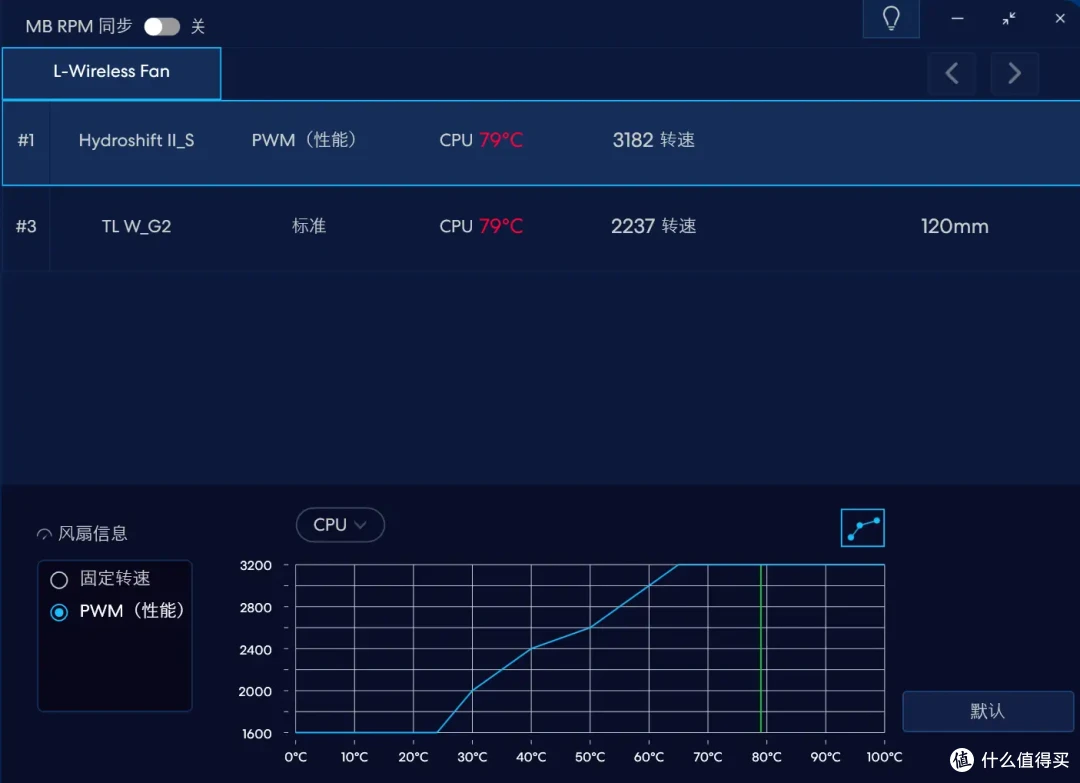Click the lightbulb lighting icon

(x=891, y=19)
